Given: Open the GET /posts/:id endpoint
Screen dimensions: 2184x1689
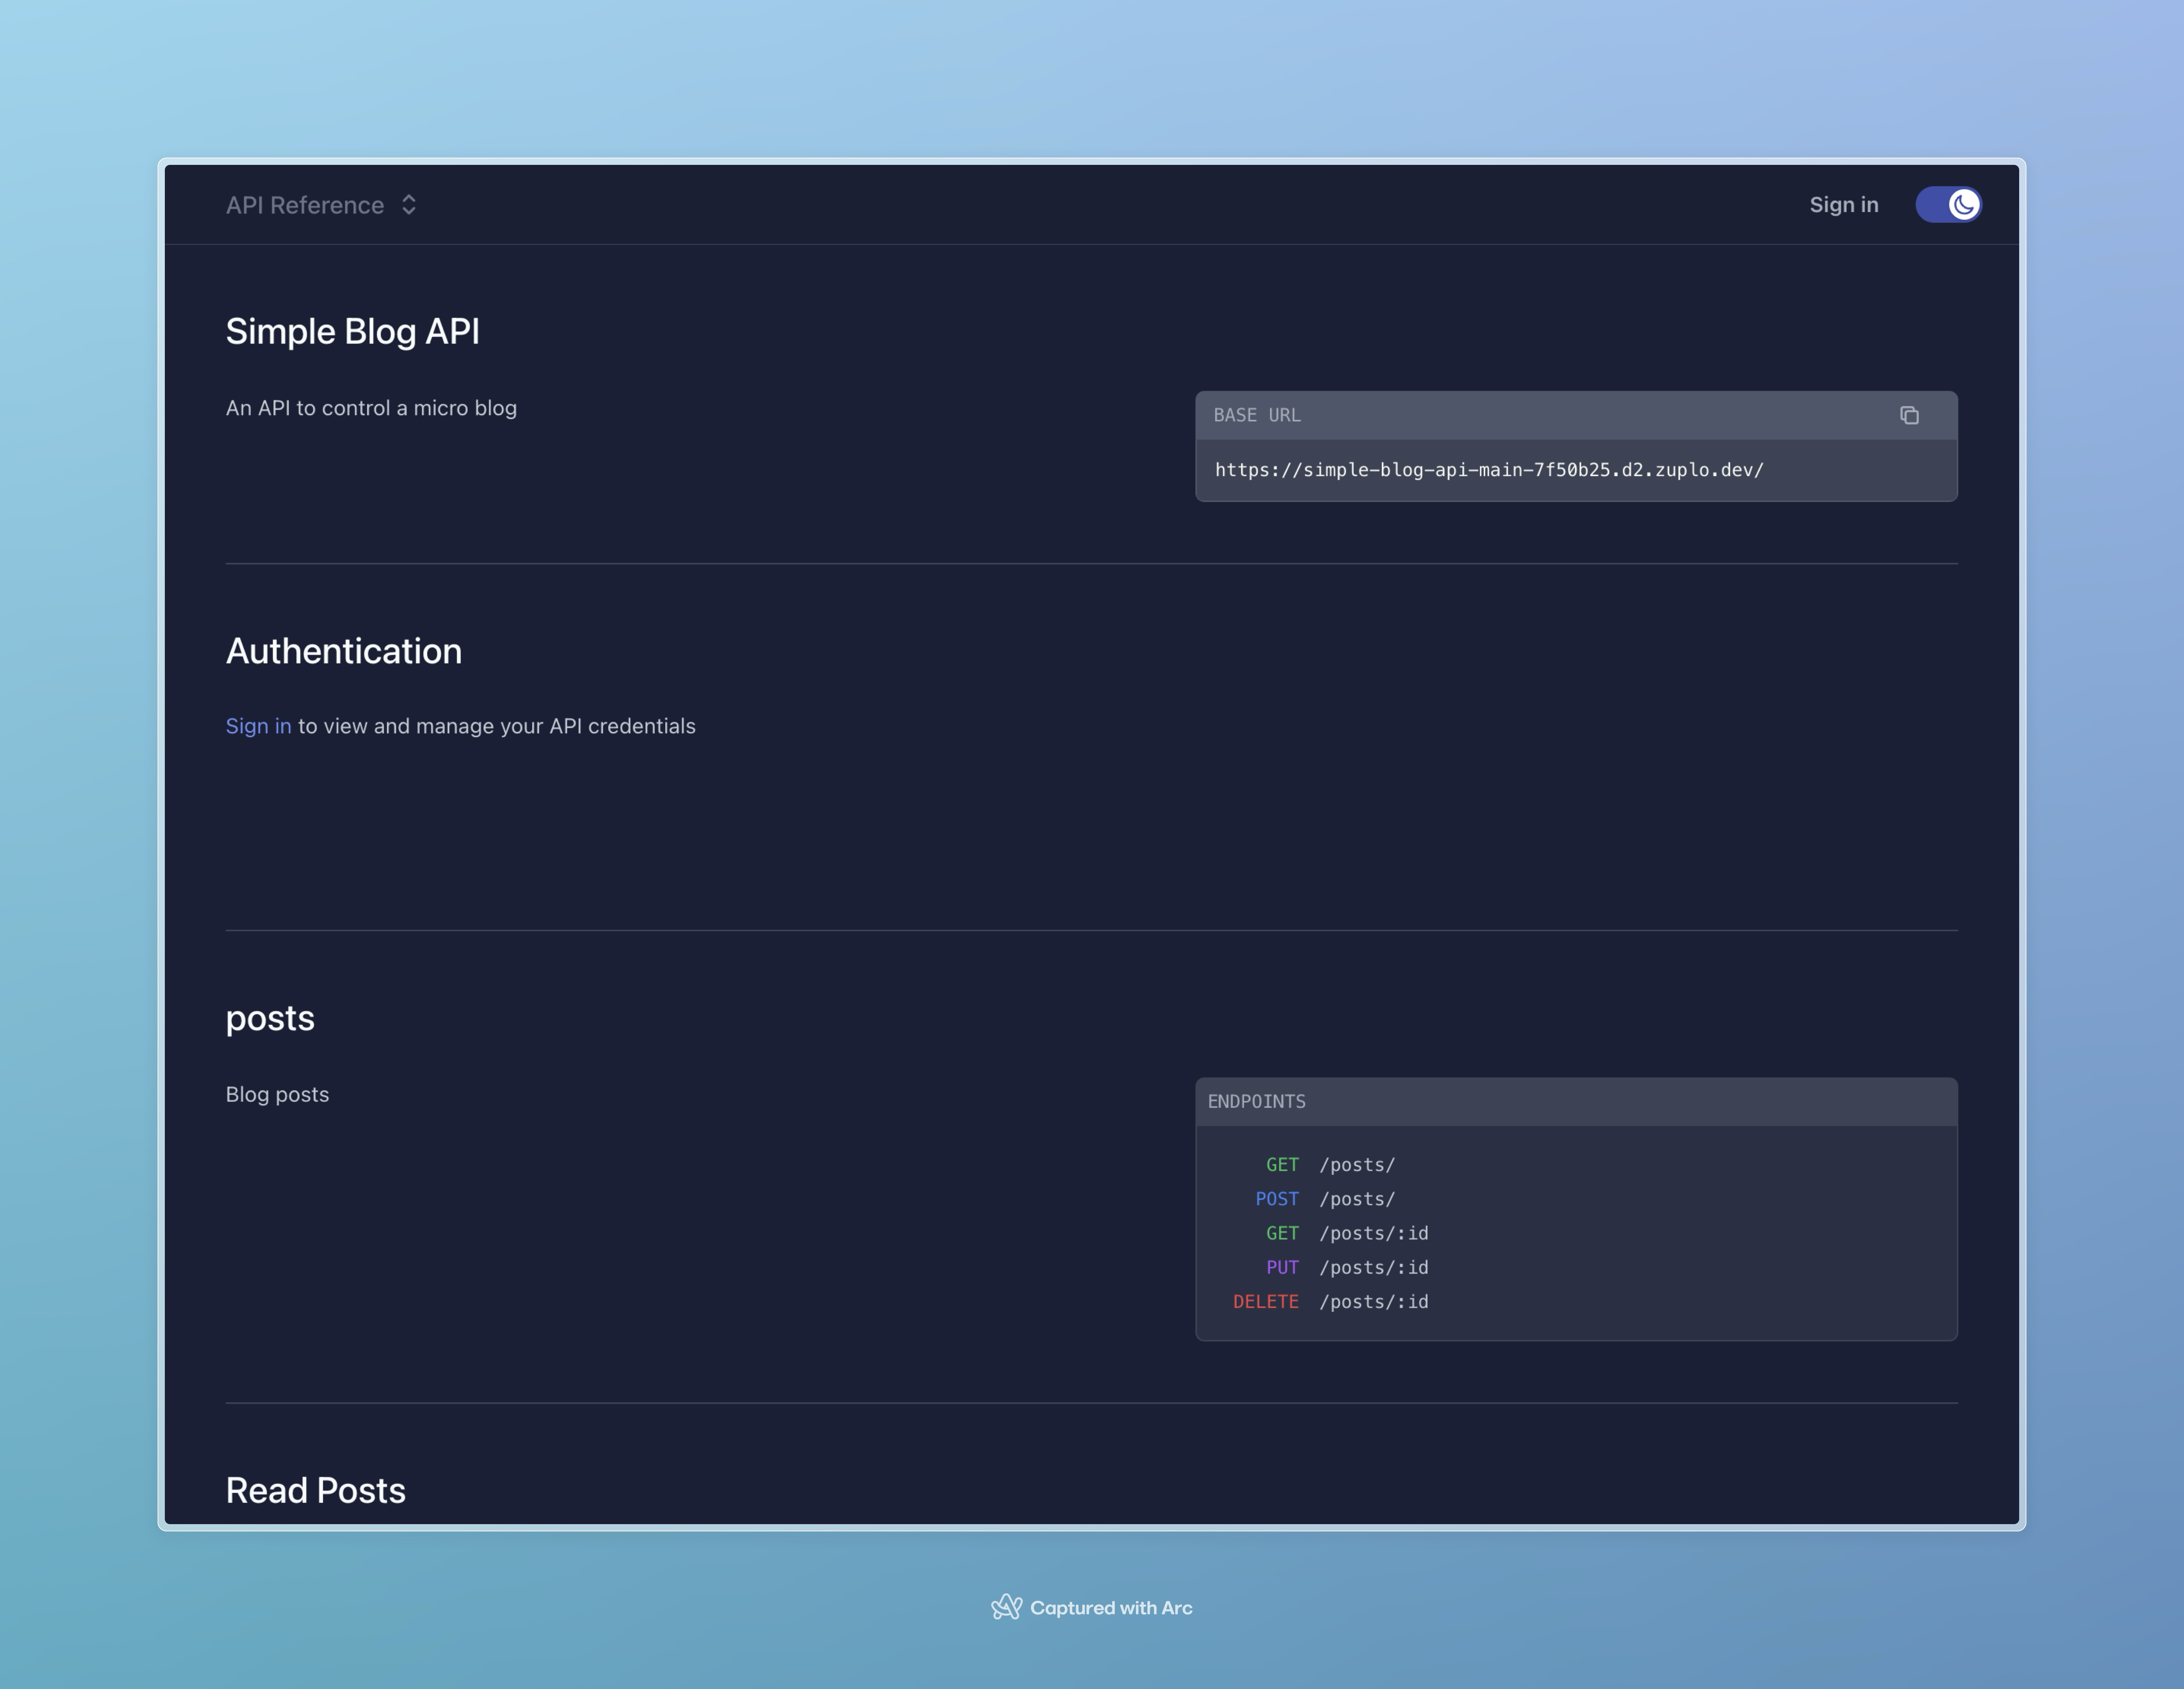Looking at the screenshot, I should [1347, 1233].
